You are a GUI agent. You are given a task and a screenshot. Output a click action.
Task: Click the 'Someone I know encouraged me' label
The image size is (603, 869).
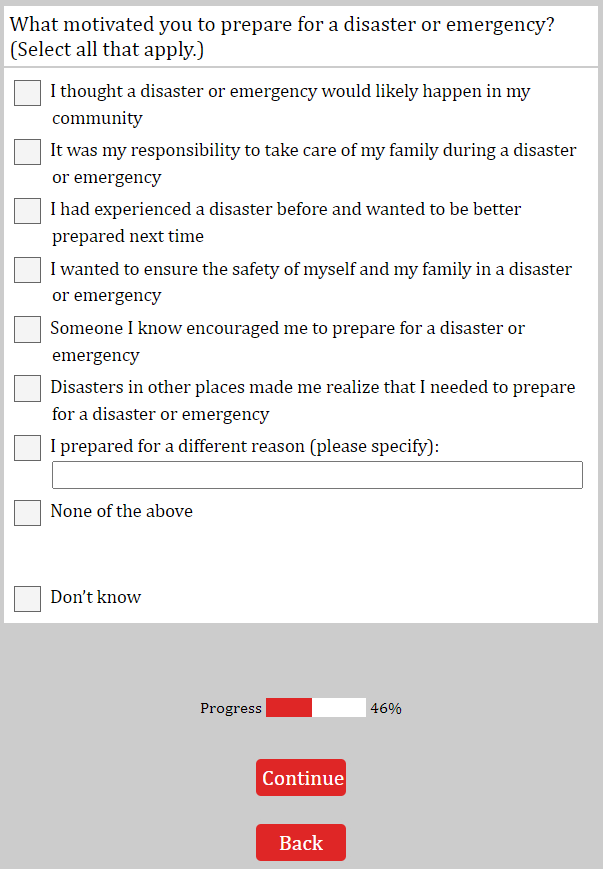[x=288, y=341]
